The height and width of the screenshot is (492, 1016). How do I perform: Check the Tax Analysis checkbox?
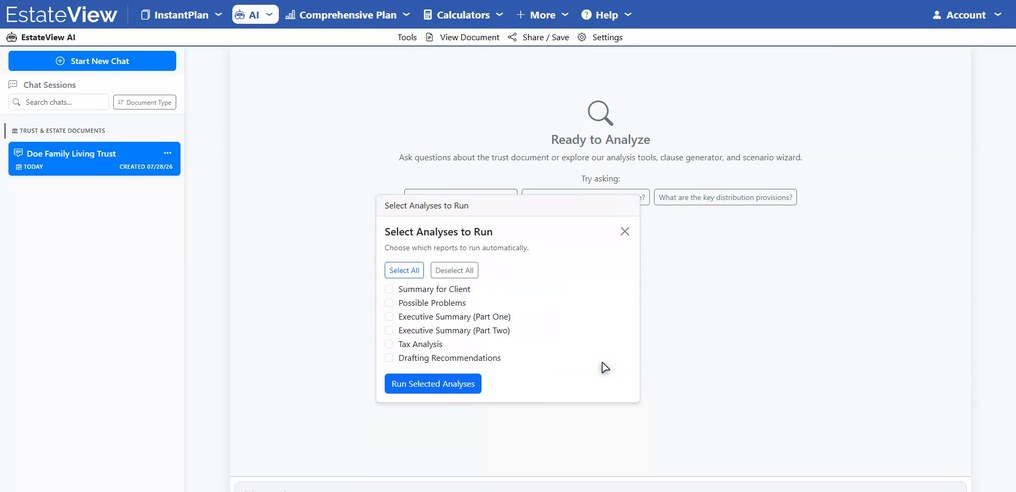click(x=389, y=344)
